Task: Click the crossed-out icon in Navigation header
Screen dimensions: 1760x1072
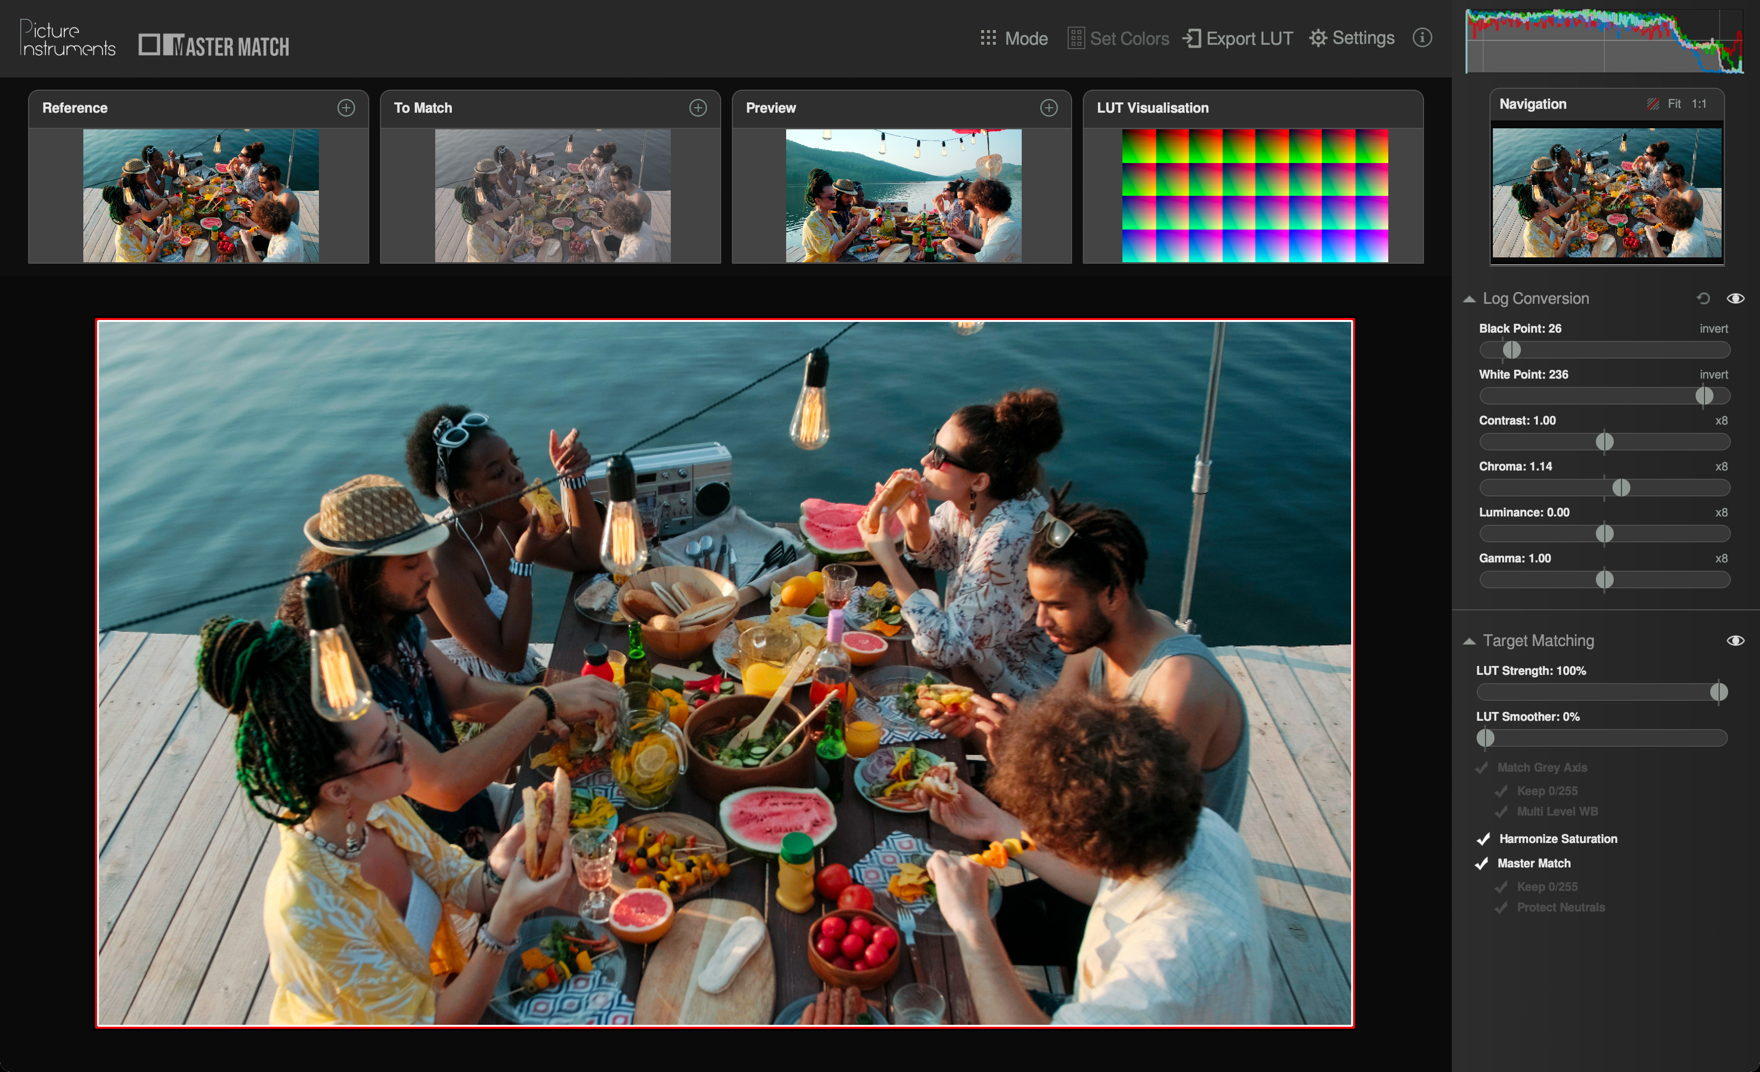Action: coord(1653,104)
